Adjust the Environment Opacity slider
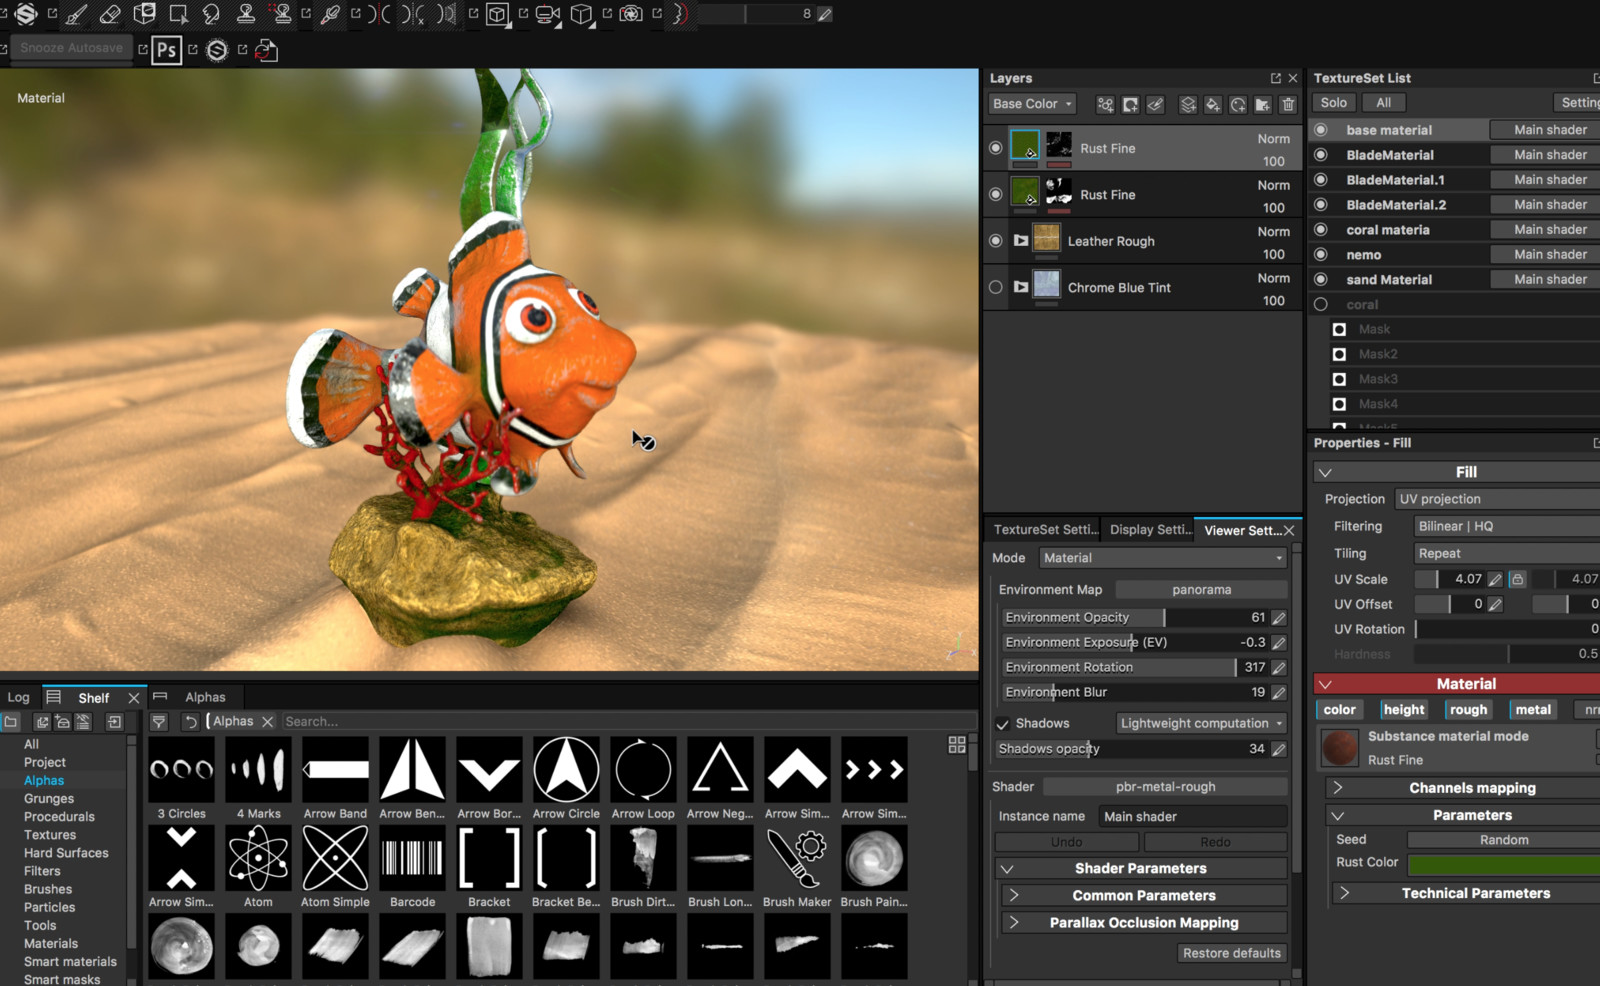This screenshot has height=986, width=1600. pyautogui.click(x=1137, y=617)
